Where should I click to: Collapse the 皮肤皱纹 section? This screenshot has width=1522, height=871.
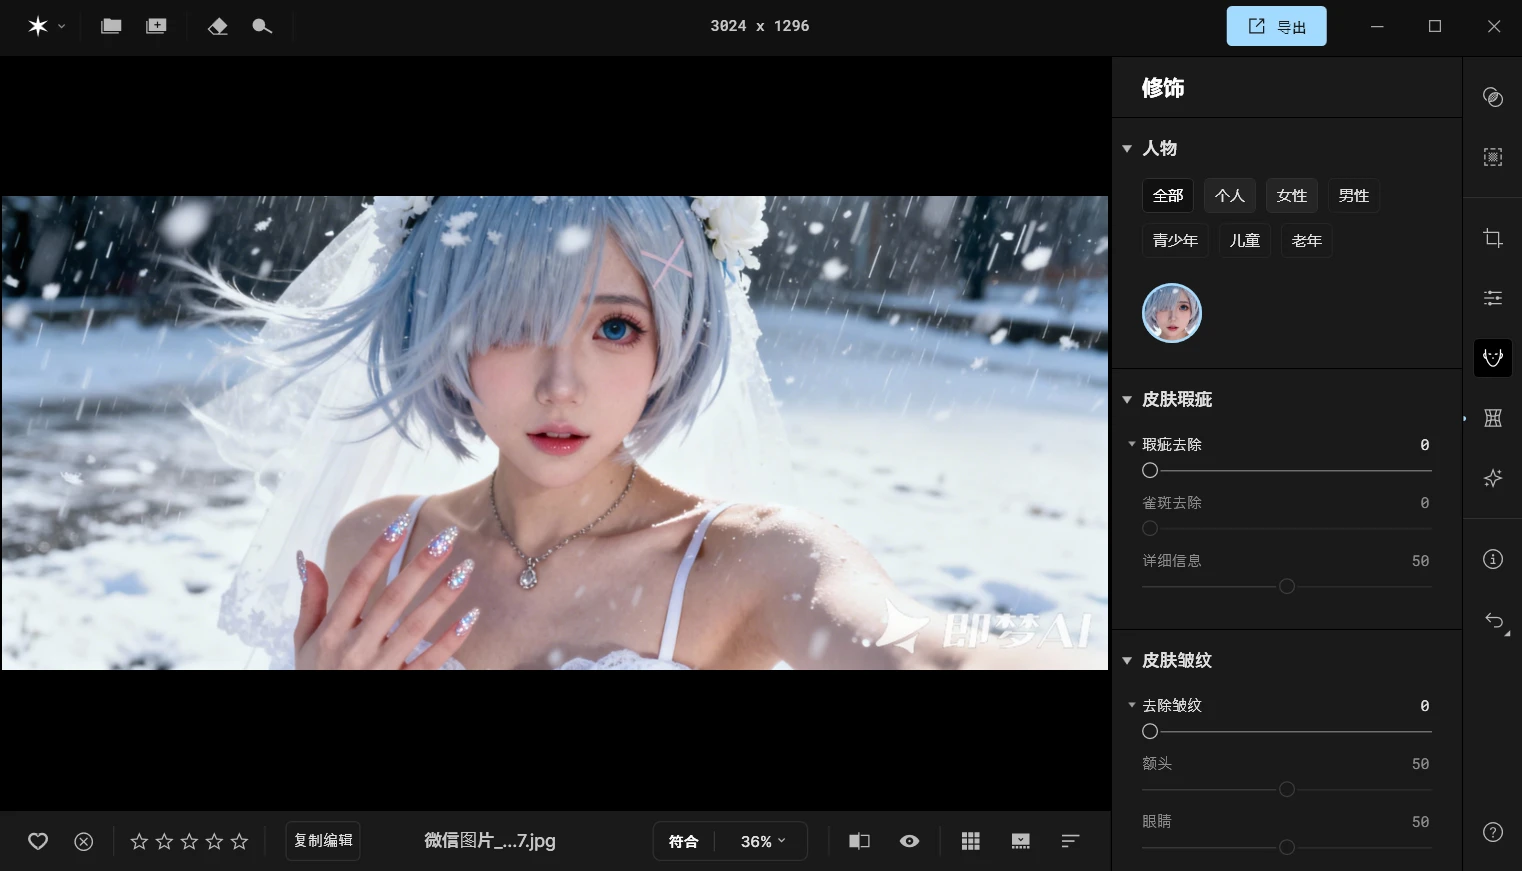[x=1127, y=661]
